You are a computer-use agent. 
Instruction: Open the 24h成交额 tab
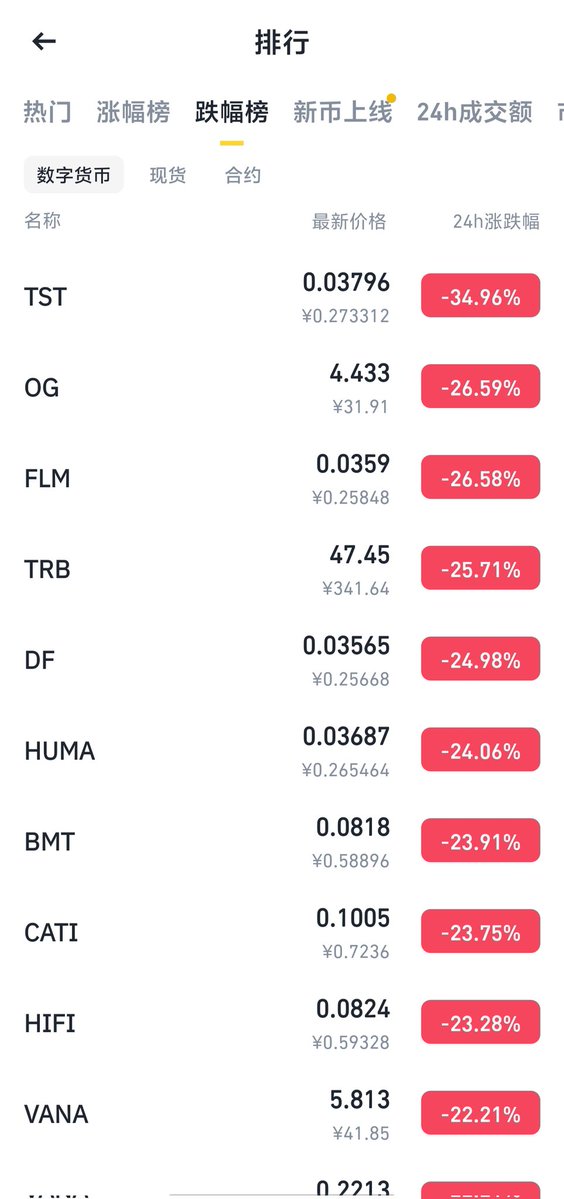pos(475,112)
